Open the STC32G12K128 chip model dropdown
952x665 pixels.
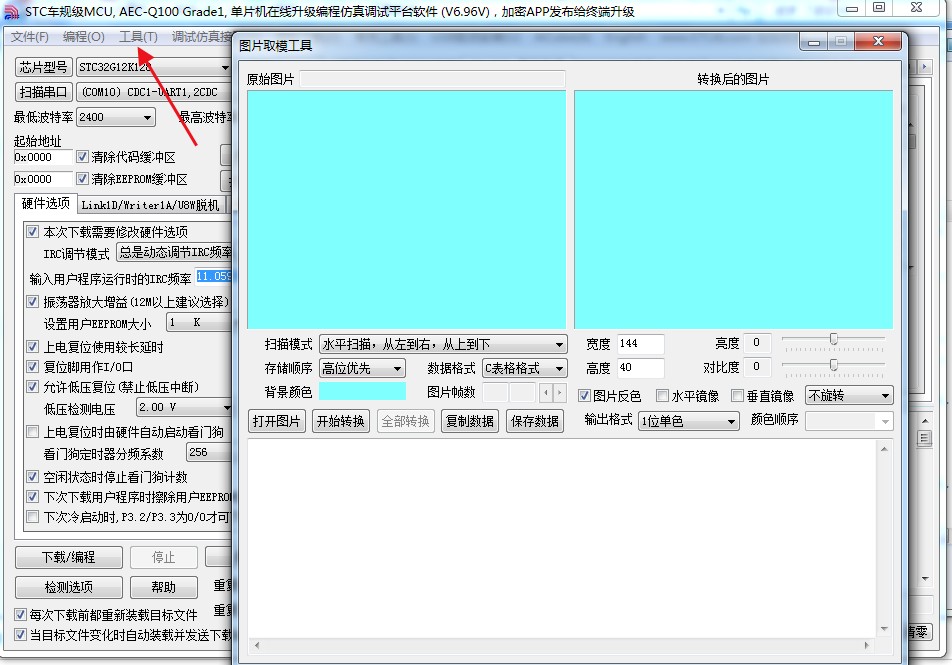pyautogui.click(x=154, y=67)
